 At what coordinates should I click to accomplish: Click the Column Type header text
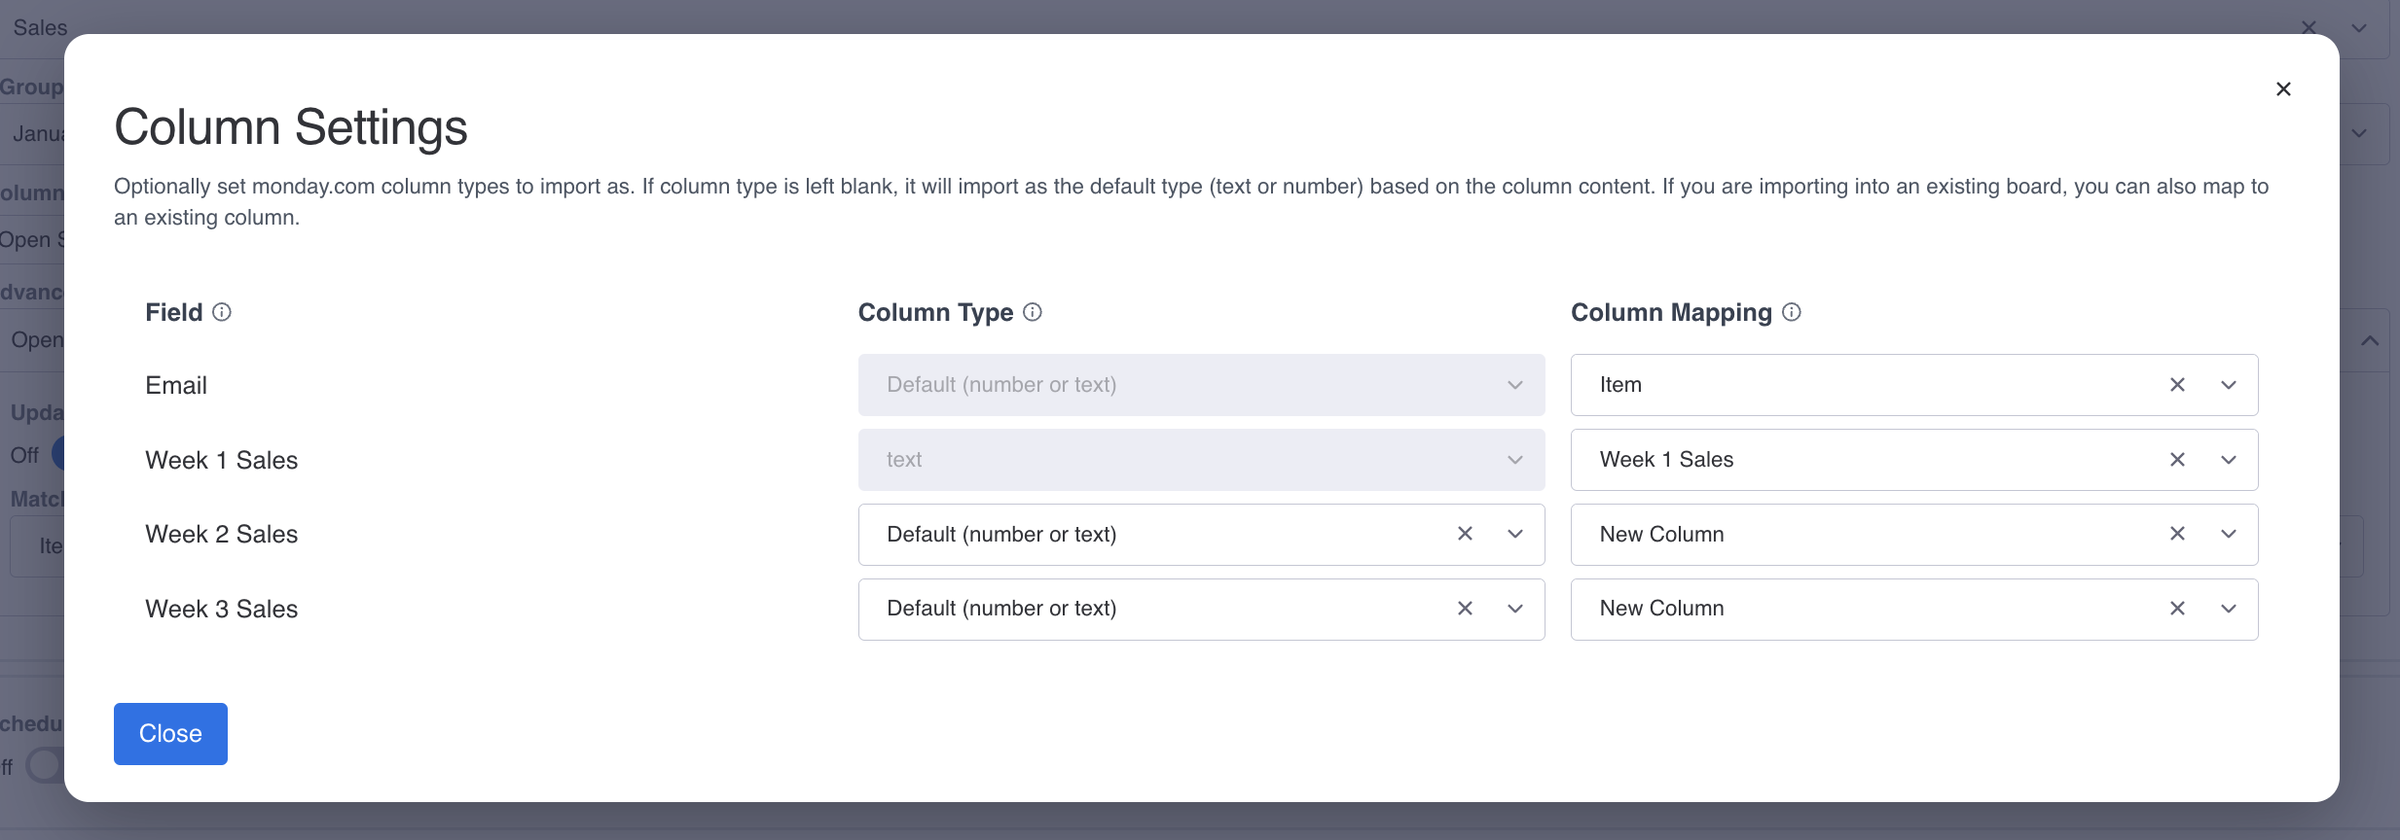coord(935,312)
